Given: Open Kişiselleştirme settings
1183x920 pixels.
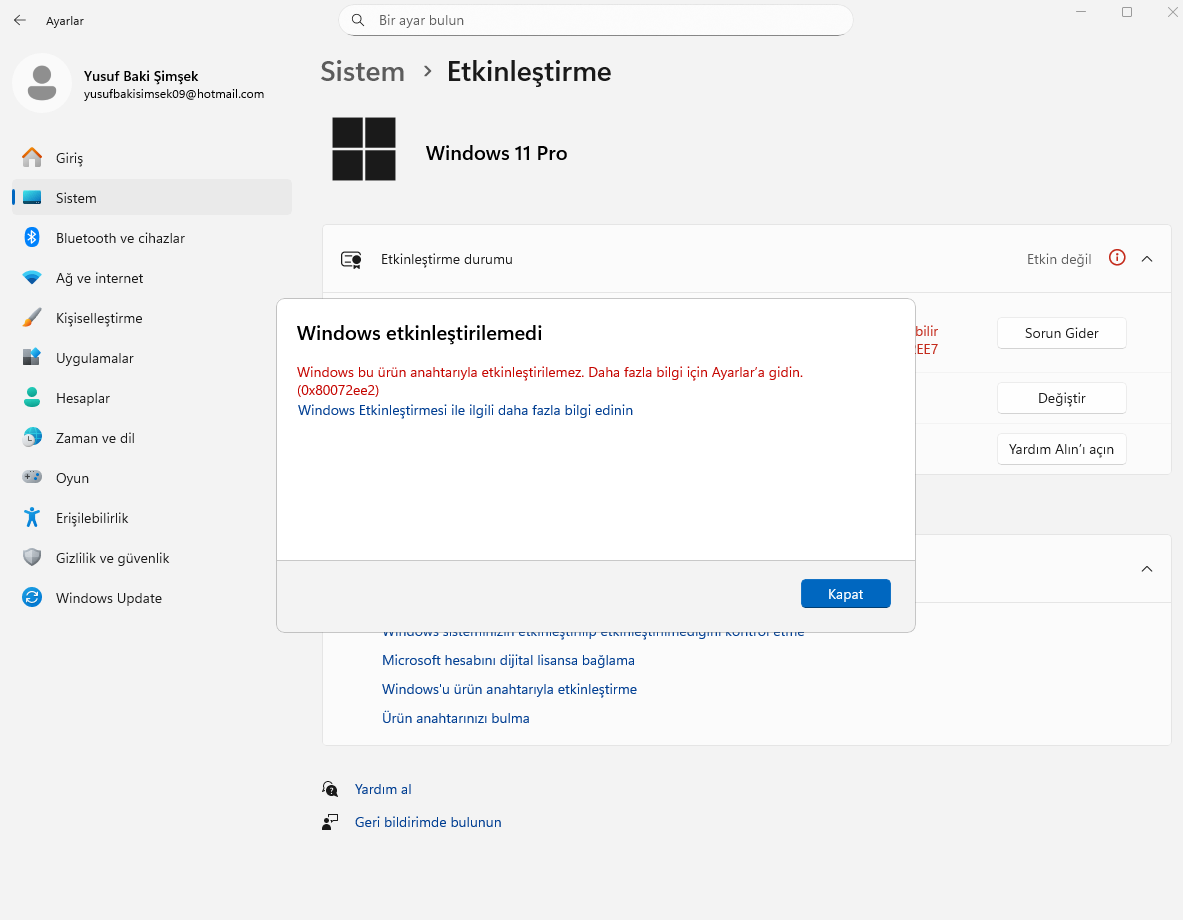Looking at the screenshot, I should pos(152,318).
